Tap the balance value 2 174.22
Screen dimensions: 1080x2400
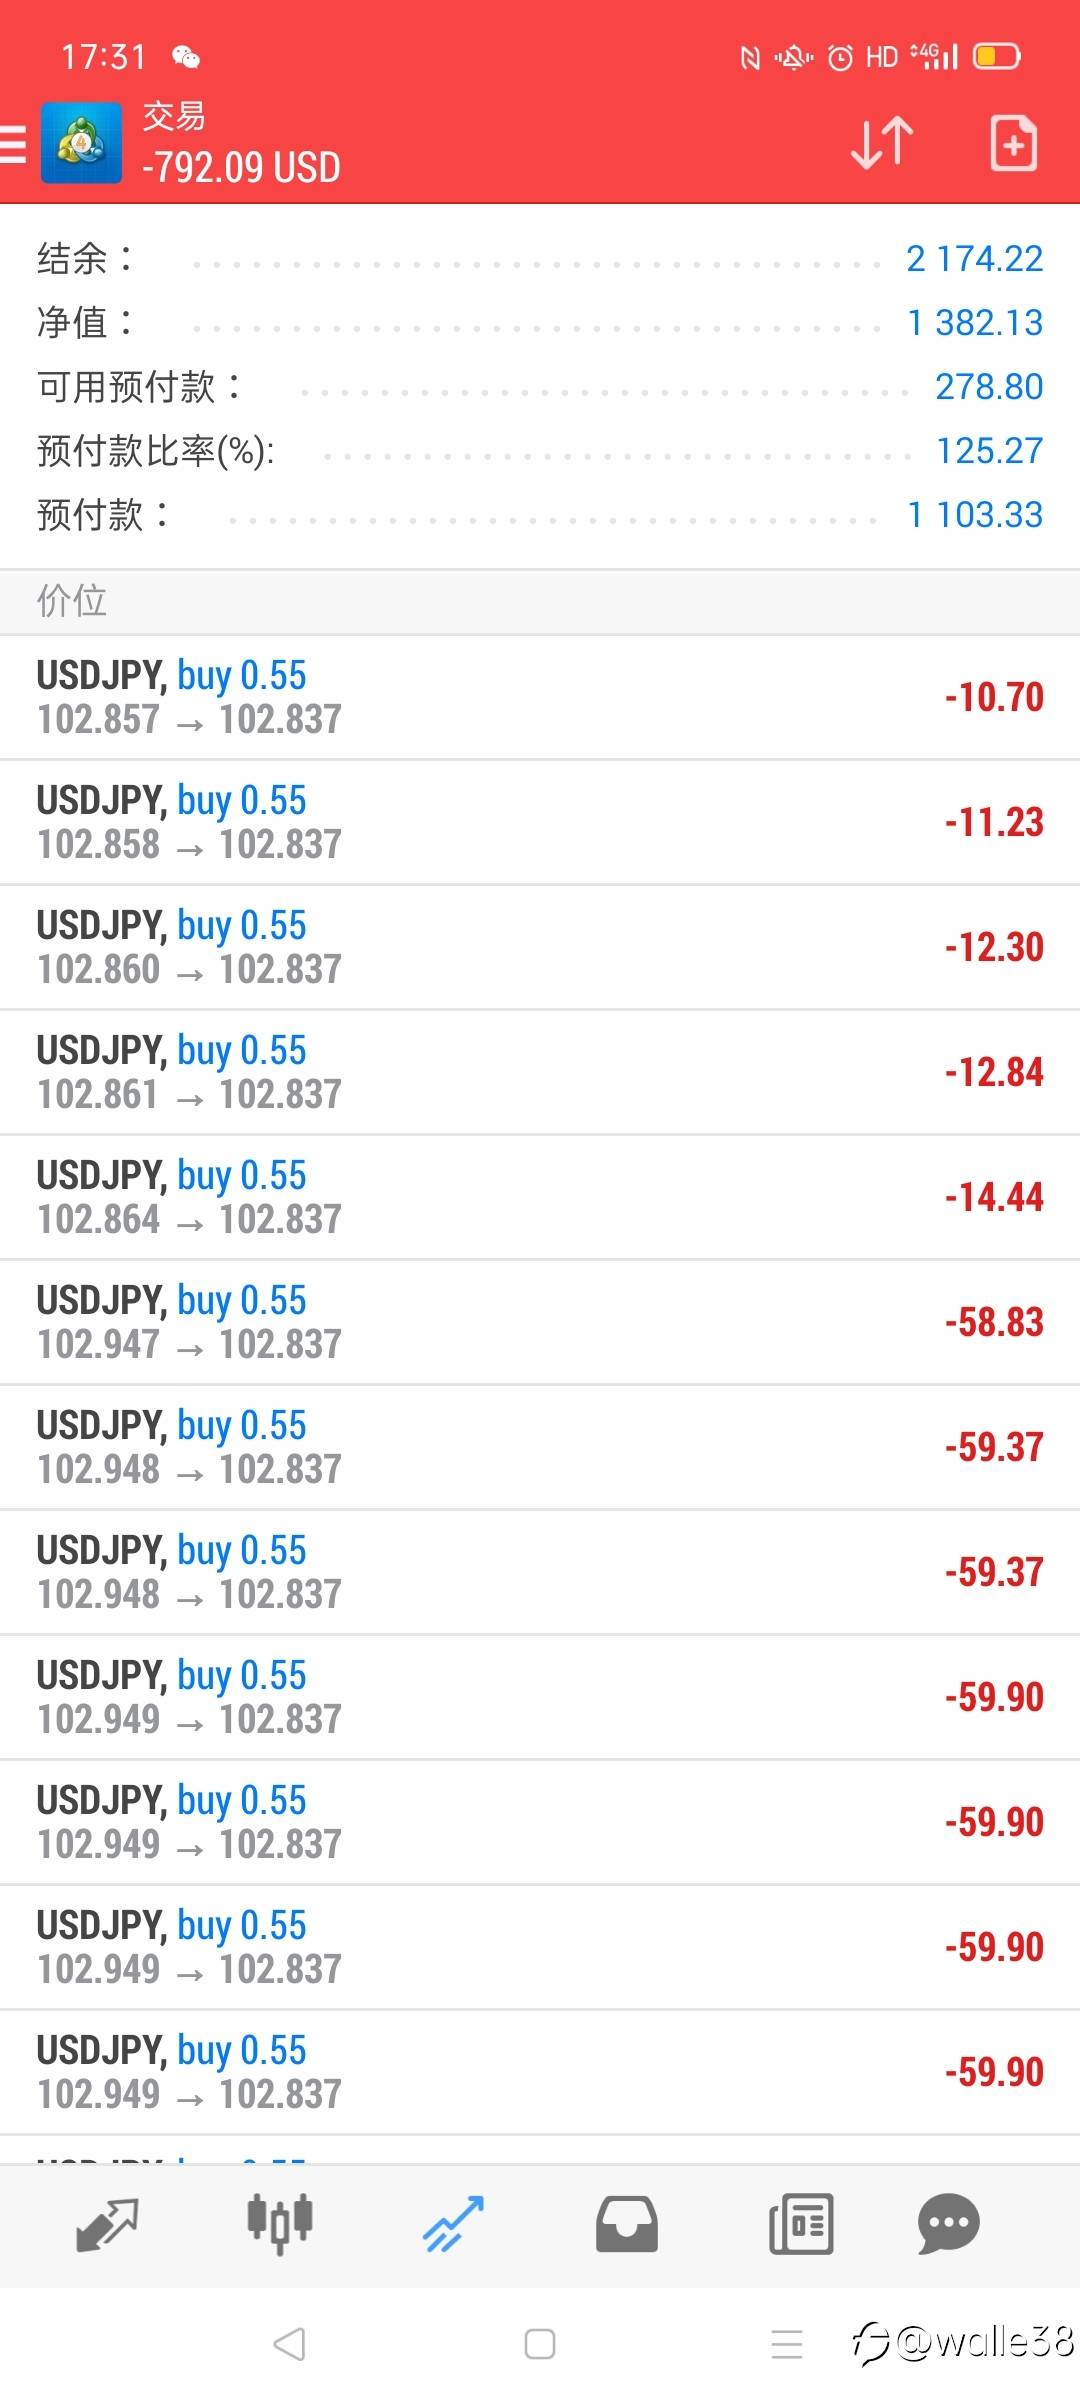974,259
